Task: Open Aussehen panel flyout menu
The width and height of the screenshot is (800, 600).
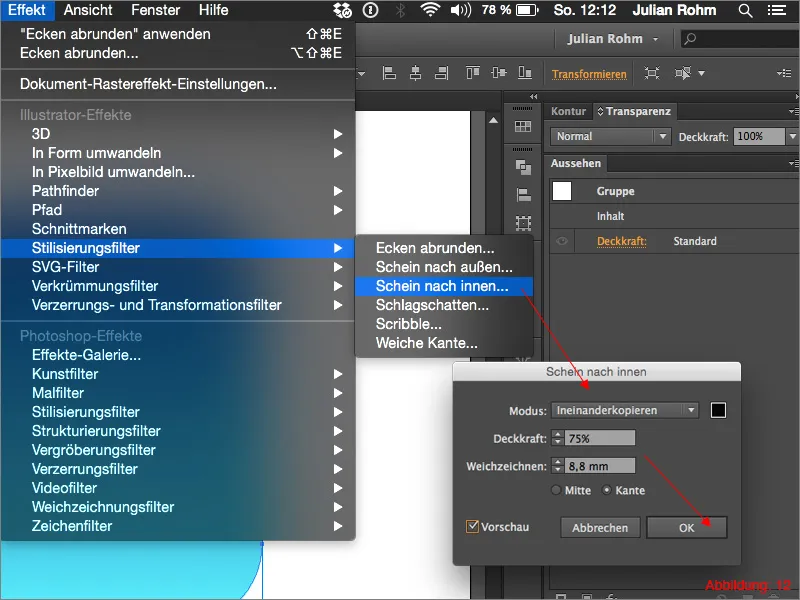Action: point(793,163)
